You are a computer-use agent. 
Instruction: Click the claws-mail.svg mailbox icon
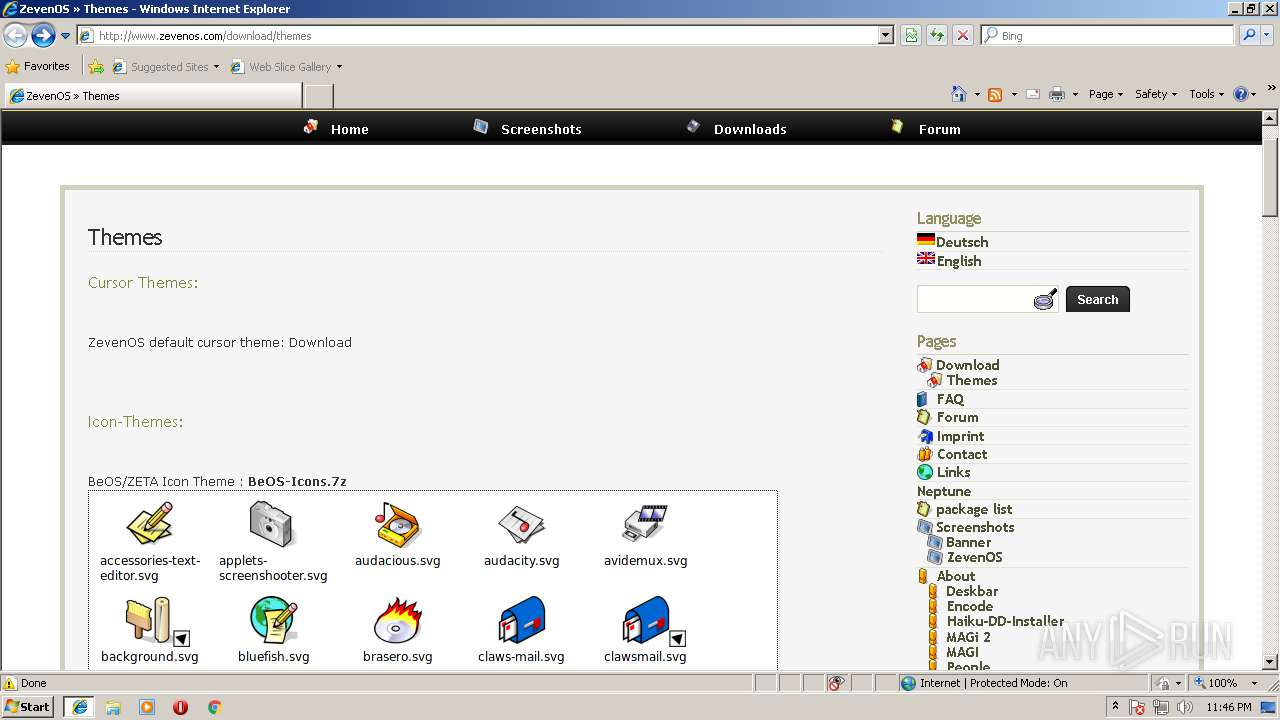(521, 621)
